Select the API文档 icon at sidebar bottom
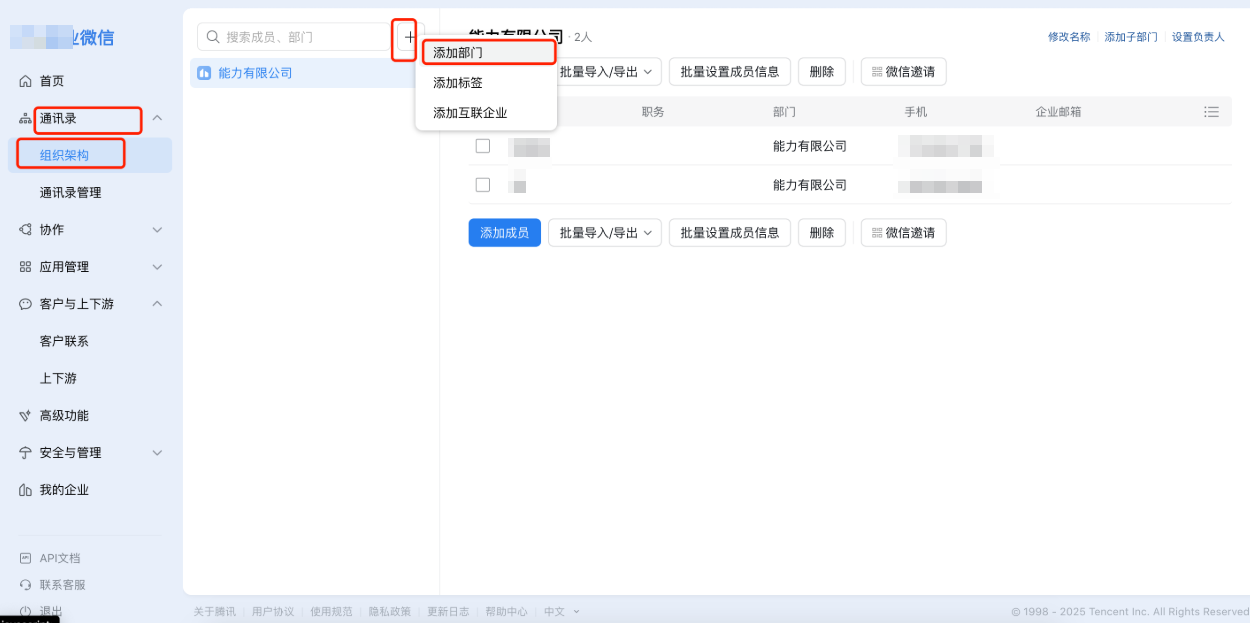This screenshot has width=1250, height=623. [25, 557]
